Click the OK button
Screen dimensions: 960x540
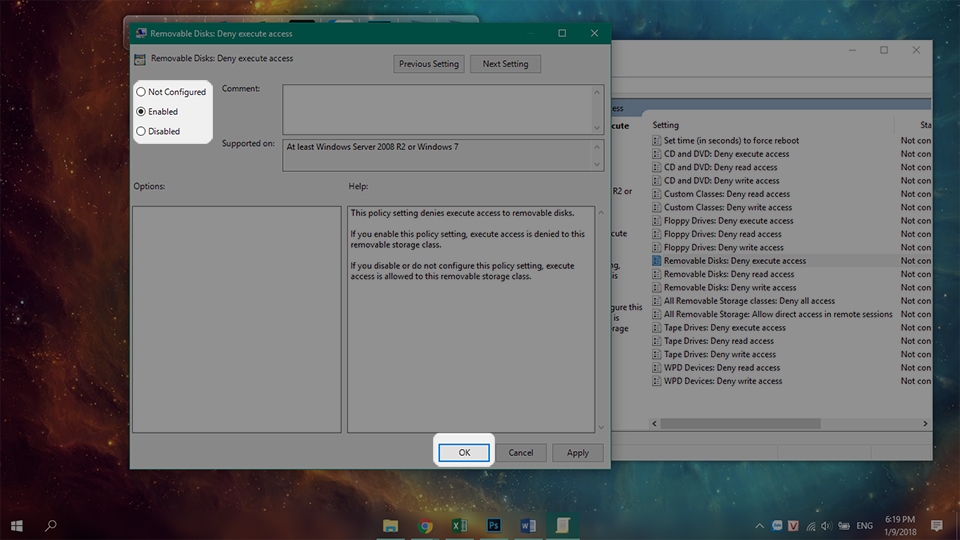pos(464,452)
